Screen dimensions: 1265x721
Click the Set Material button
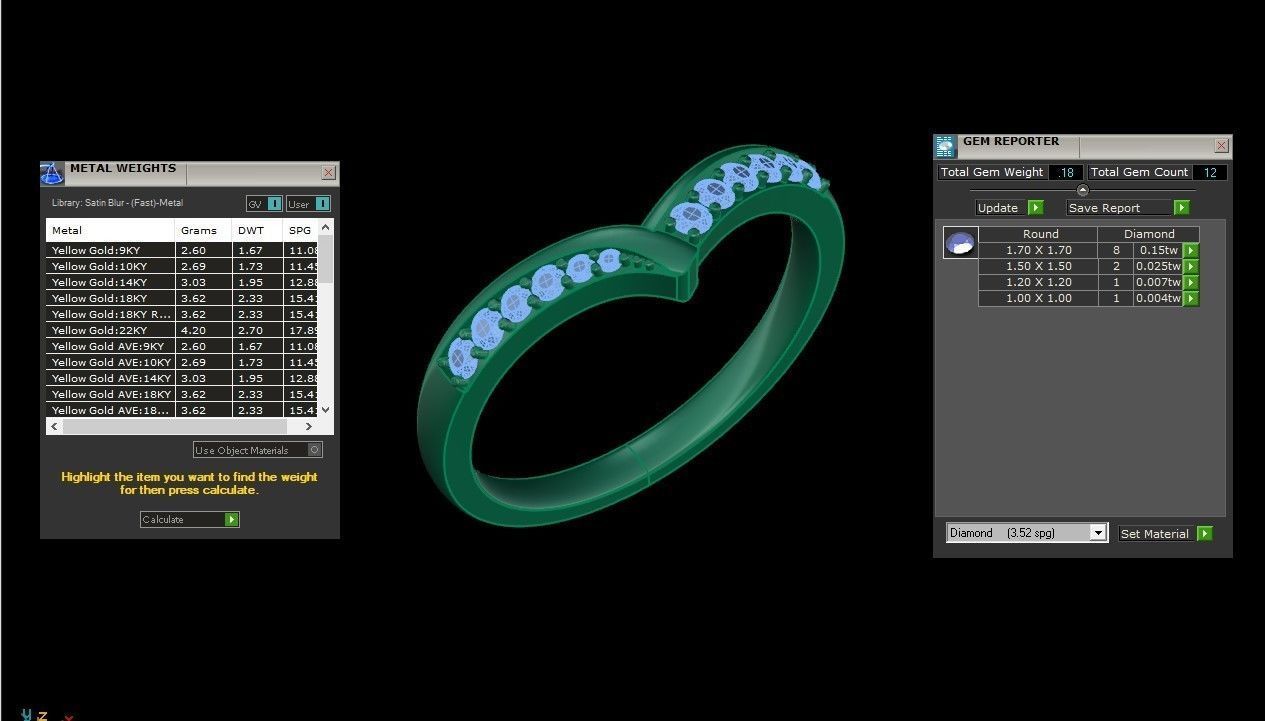(x=1156, y=534)
